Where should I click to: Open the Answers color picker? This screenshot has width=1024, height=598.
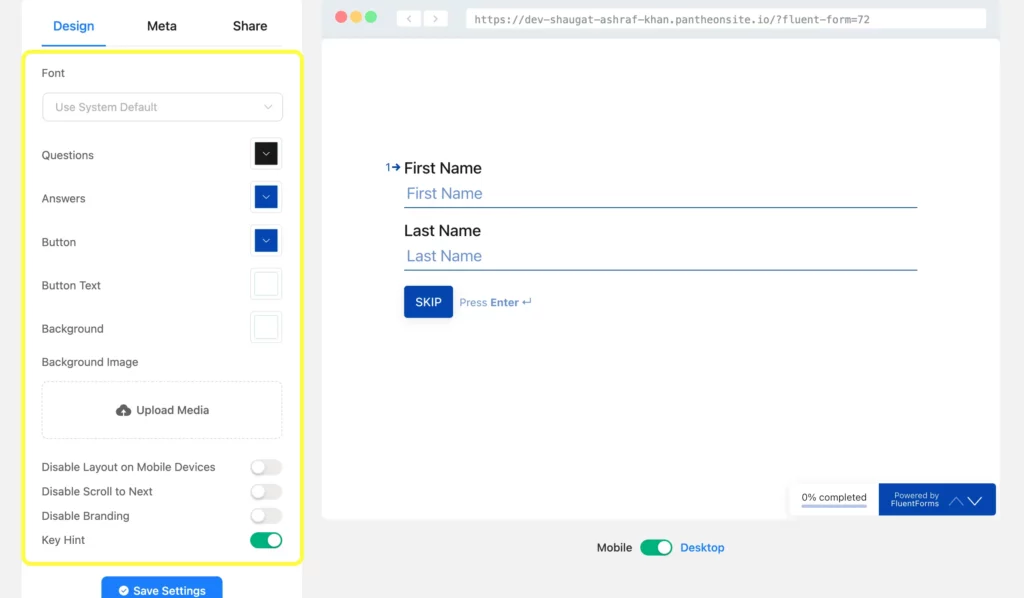266,197
